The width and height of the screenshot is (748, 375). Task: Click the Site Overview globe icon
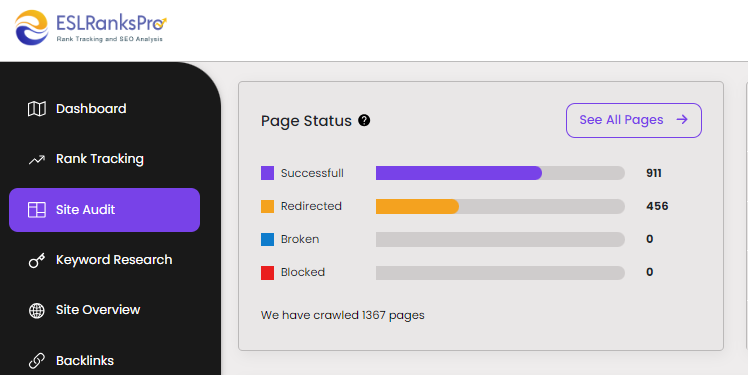coord(37,311)
